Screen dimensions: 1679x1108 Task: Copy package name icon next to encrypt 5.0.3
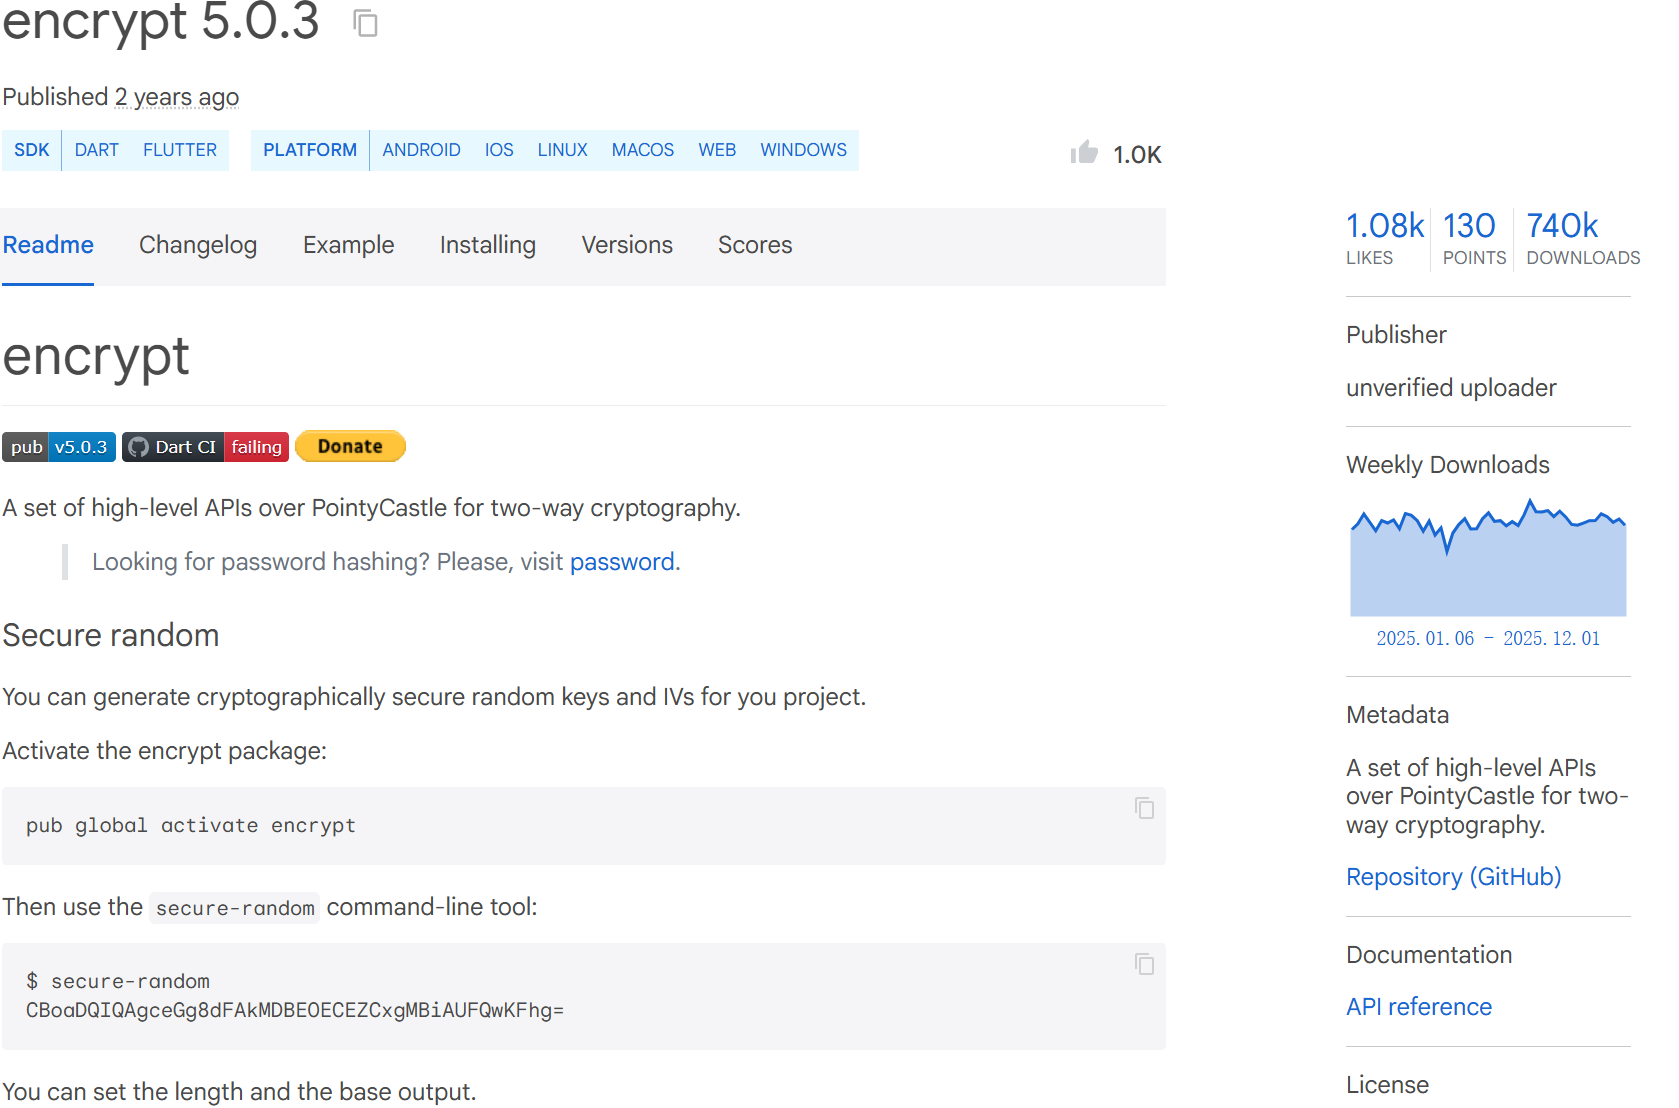[366, 23]
